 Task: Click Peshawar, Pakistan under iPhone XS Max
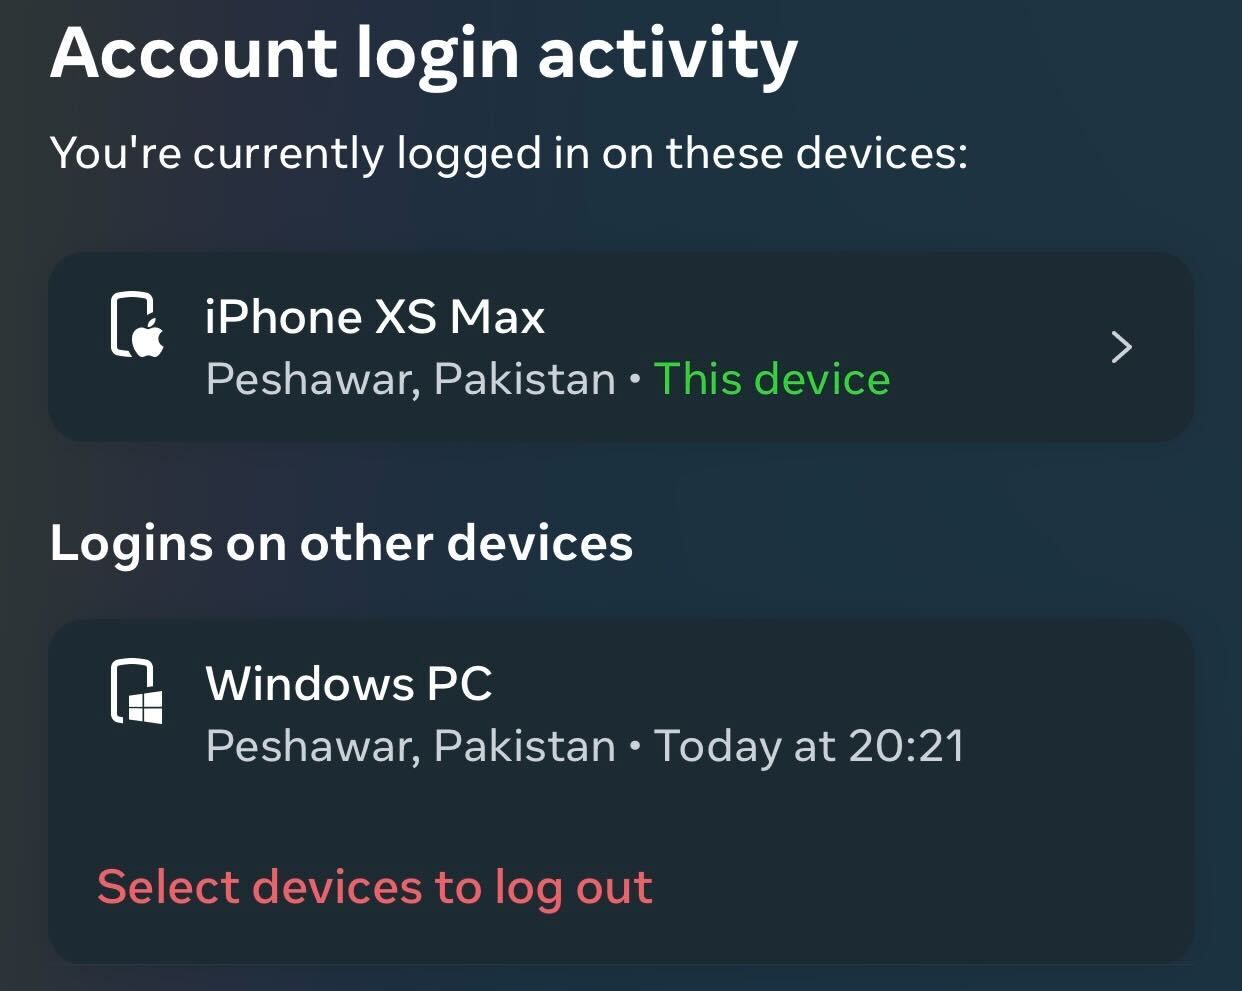pyautogui.click(x=411, y=380)
